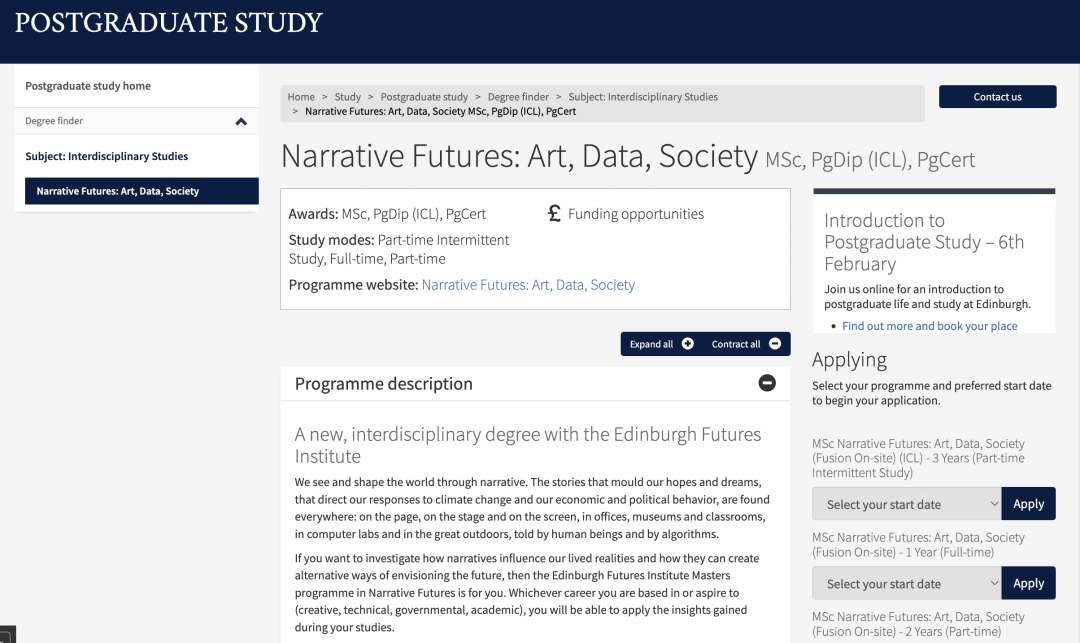Apply for the 1 Year Full-time programme
Screen dimensions: 1080x643
(1028, 583)
